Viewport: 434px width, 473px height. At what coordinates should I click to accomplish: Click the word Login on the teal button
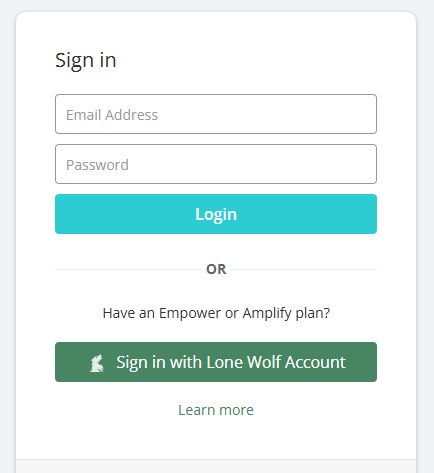click(x=216, y=215)
